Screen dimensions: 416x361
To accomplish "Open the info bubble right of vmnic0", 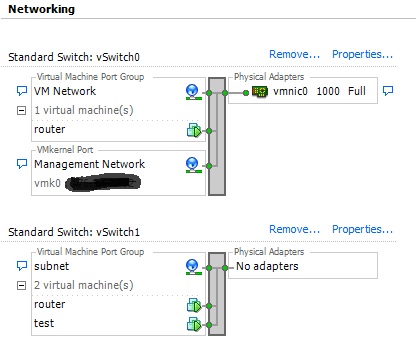I will pos(388,90).
